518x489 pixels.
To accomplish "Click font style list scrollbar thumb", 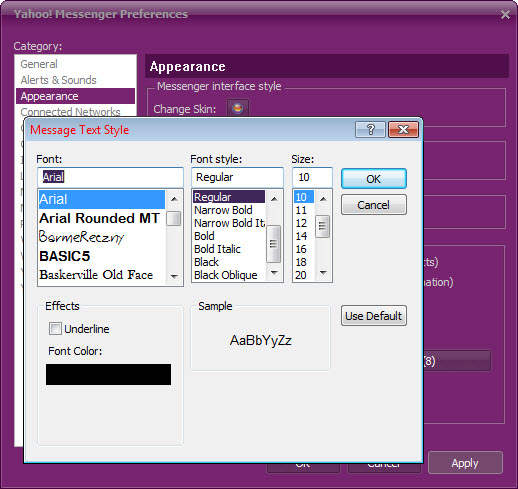I will (274, 244).
